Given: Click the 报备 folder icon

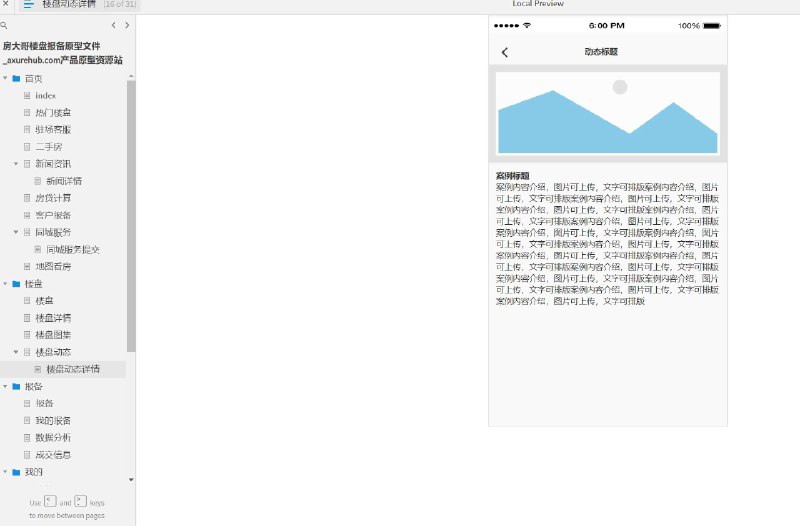Looking at the screenshot, I should (x=16, y=386).
